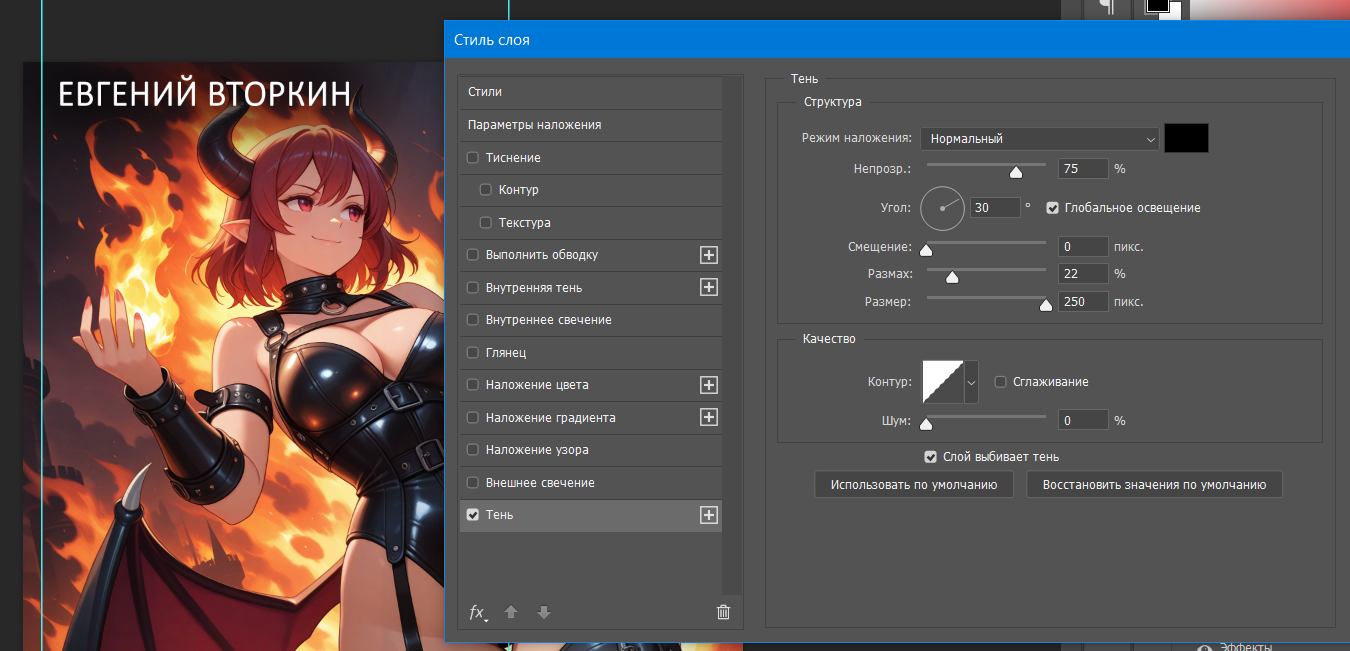
Task: Click Использовать по умолчанию button
Action: pos(914,485)
